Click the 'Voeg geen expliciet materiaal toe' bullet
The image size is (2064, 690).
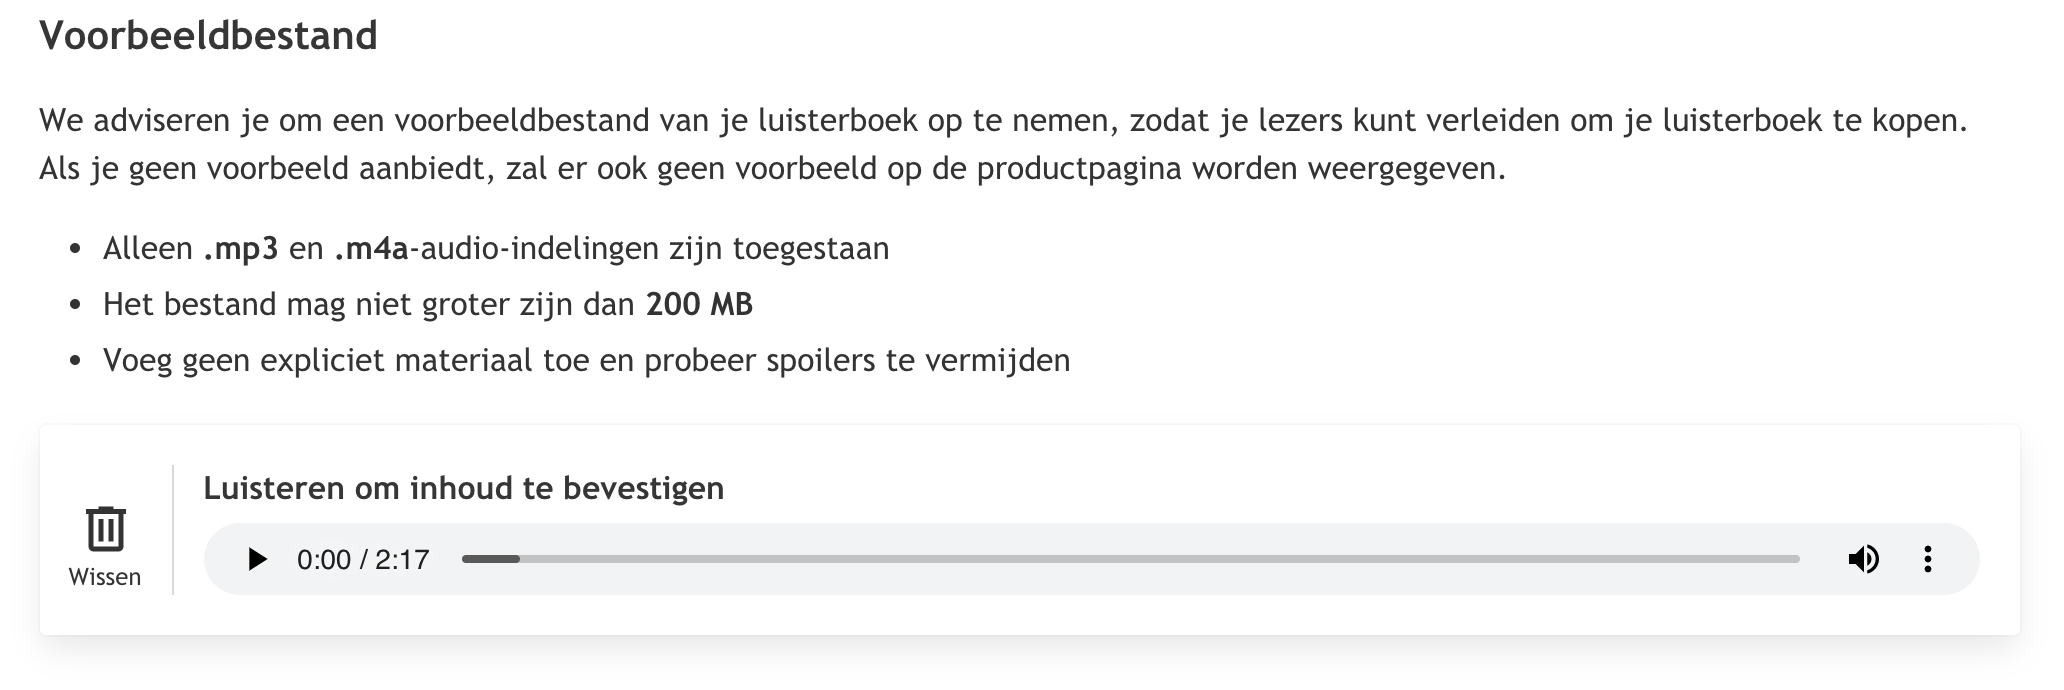click(x=586, y=360)
